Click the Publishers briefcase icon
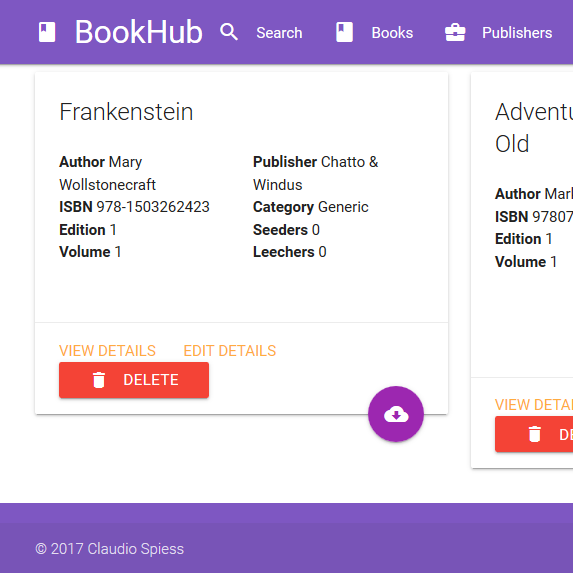Viewport: 573px width, 573px height. tap(455, 32)
